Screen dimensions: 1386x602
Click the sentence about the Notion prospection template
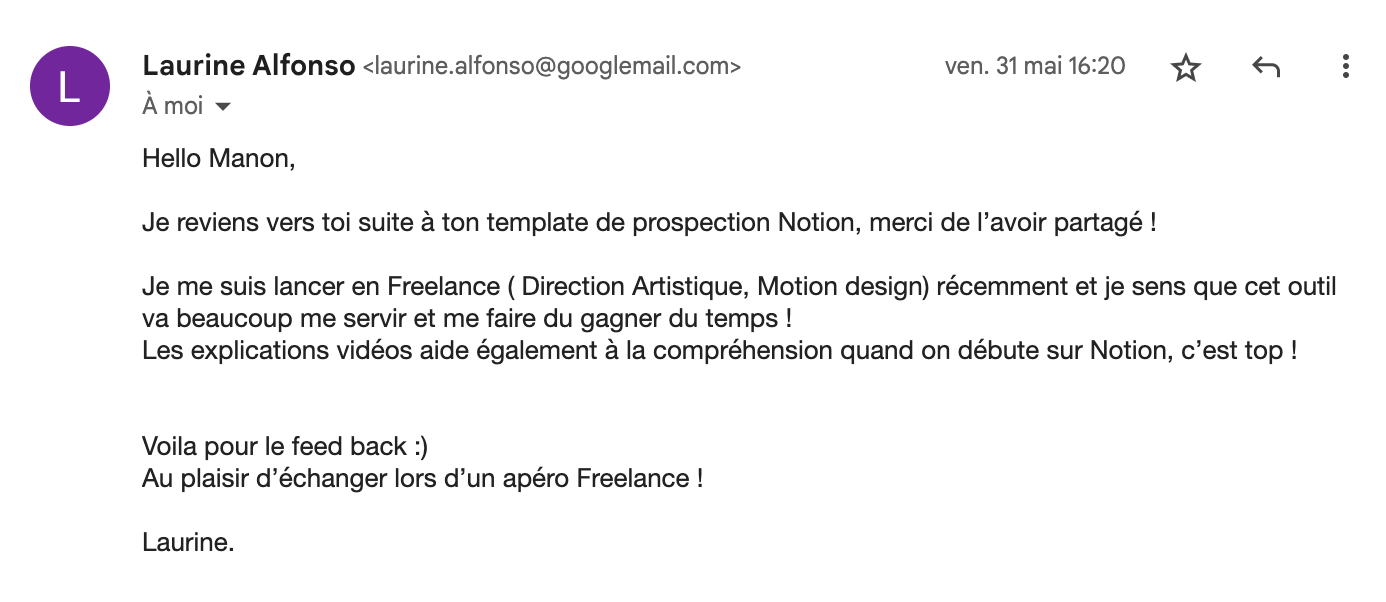click(x=649, y=223)
